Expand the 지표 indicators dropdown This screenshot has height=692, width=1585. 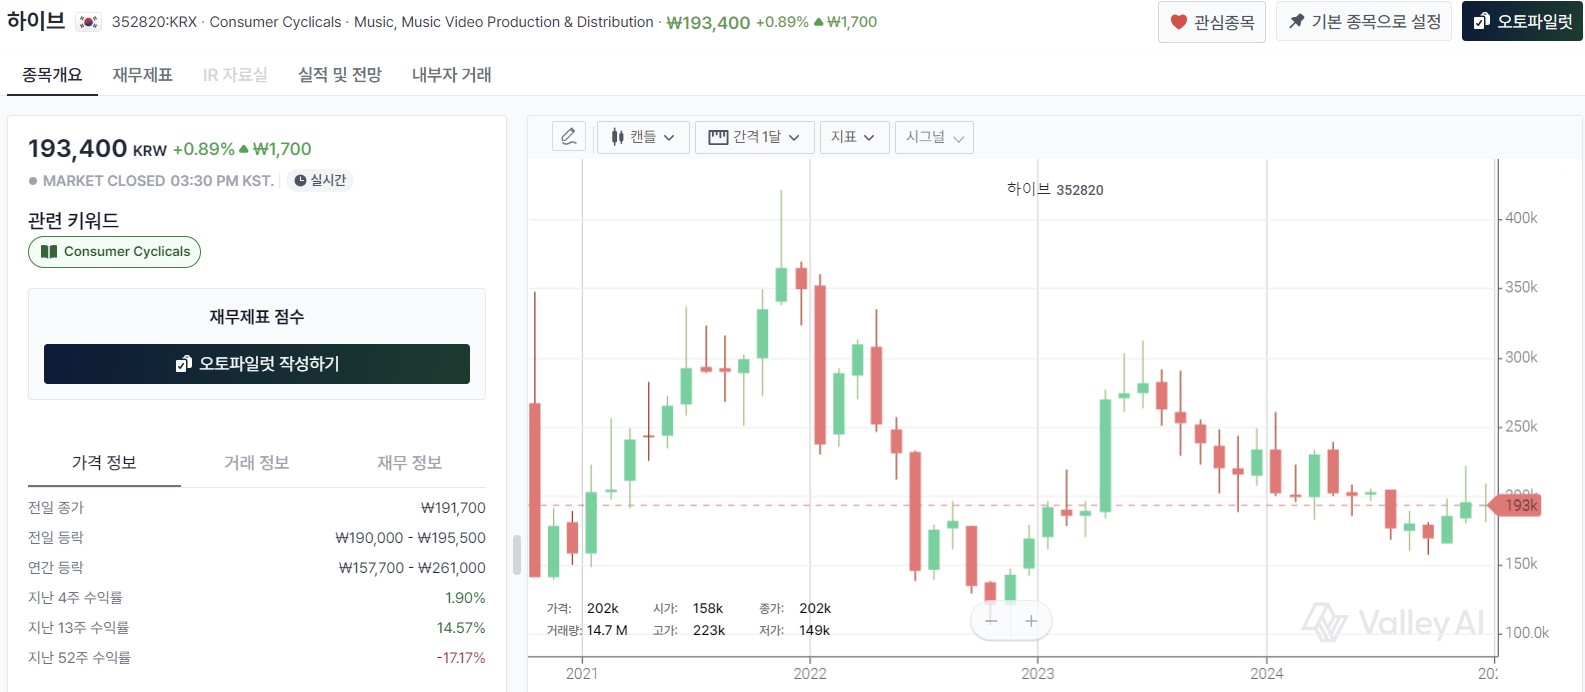pyautogui.click(x=853, y=137)
